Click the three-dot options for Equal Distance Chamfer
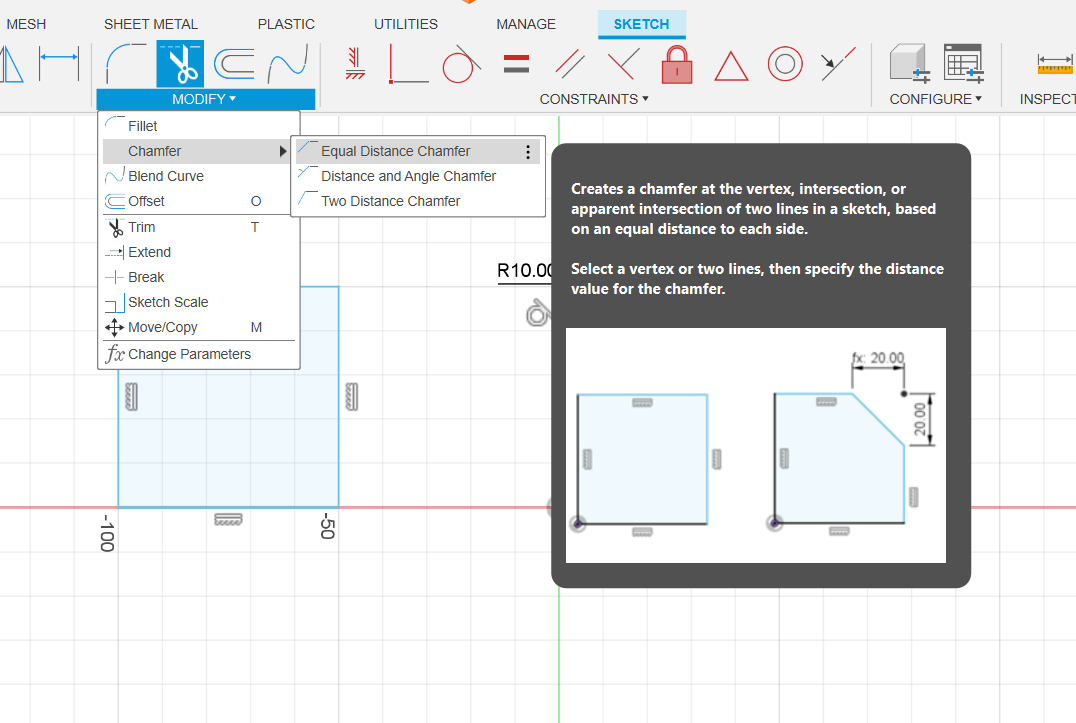The height and width of the screenshot is (723, 1076). [x=528, y=152]
